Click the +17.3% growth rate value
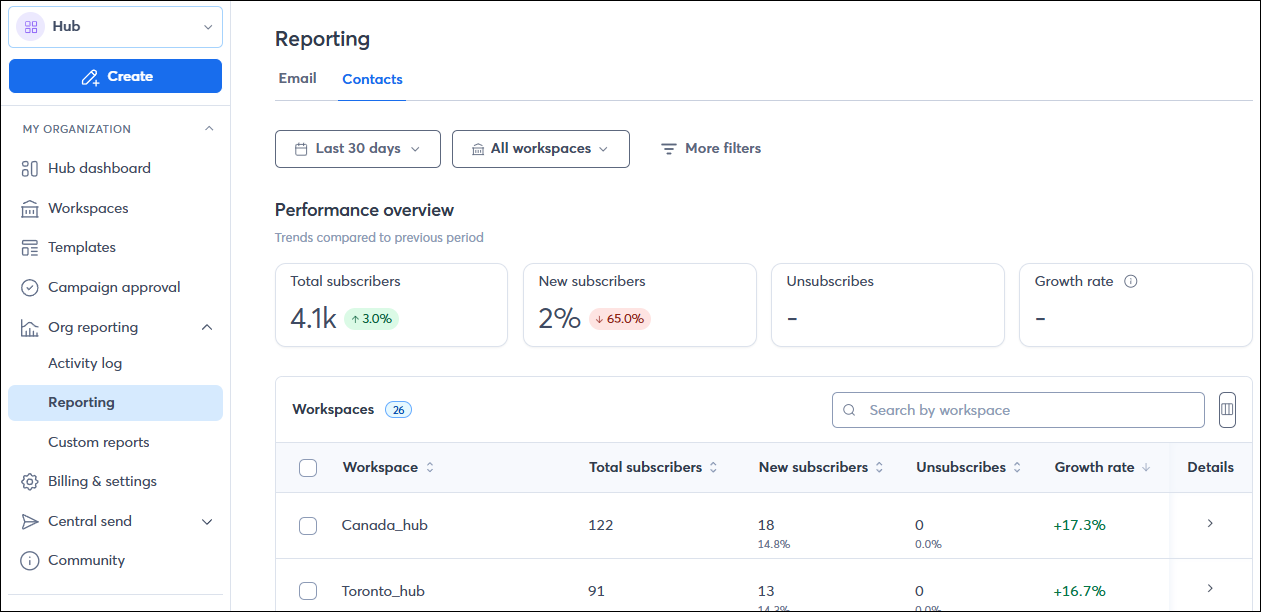Image resolution: width=1261 pixels, height=612 pixels. pyautogui.click(x=1080, y=525)
